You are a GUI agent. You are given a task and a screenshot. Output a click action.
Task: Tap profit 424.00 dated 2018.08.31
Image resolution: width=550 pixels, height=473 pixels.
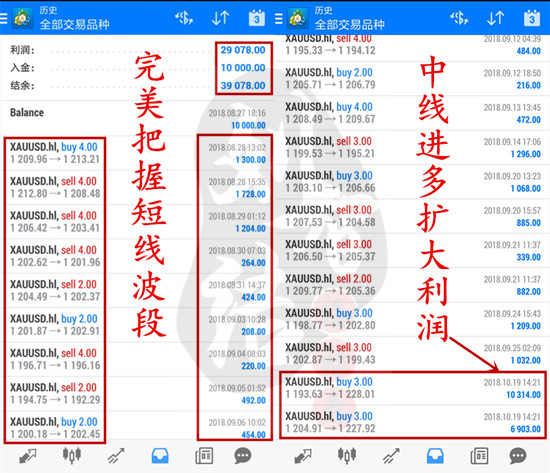[x=253, y=298]
